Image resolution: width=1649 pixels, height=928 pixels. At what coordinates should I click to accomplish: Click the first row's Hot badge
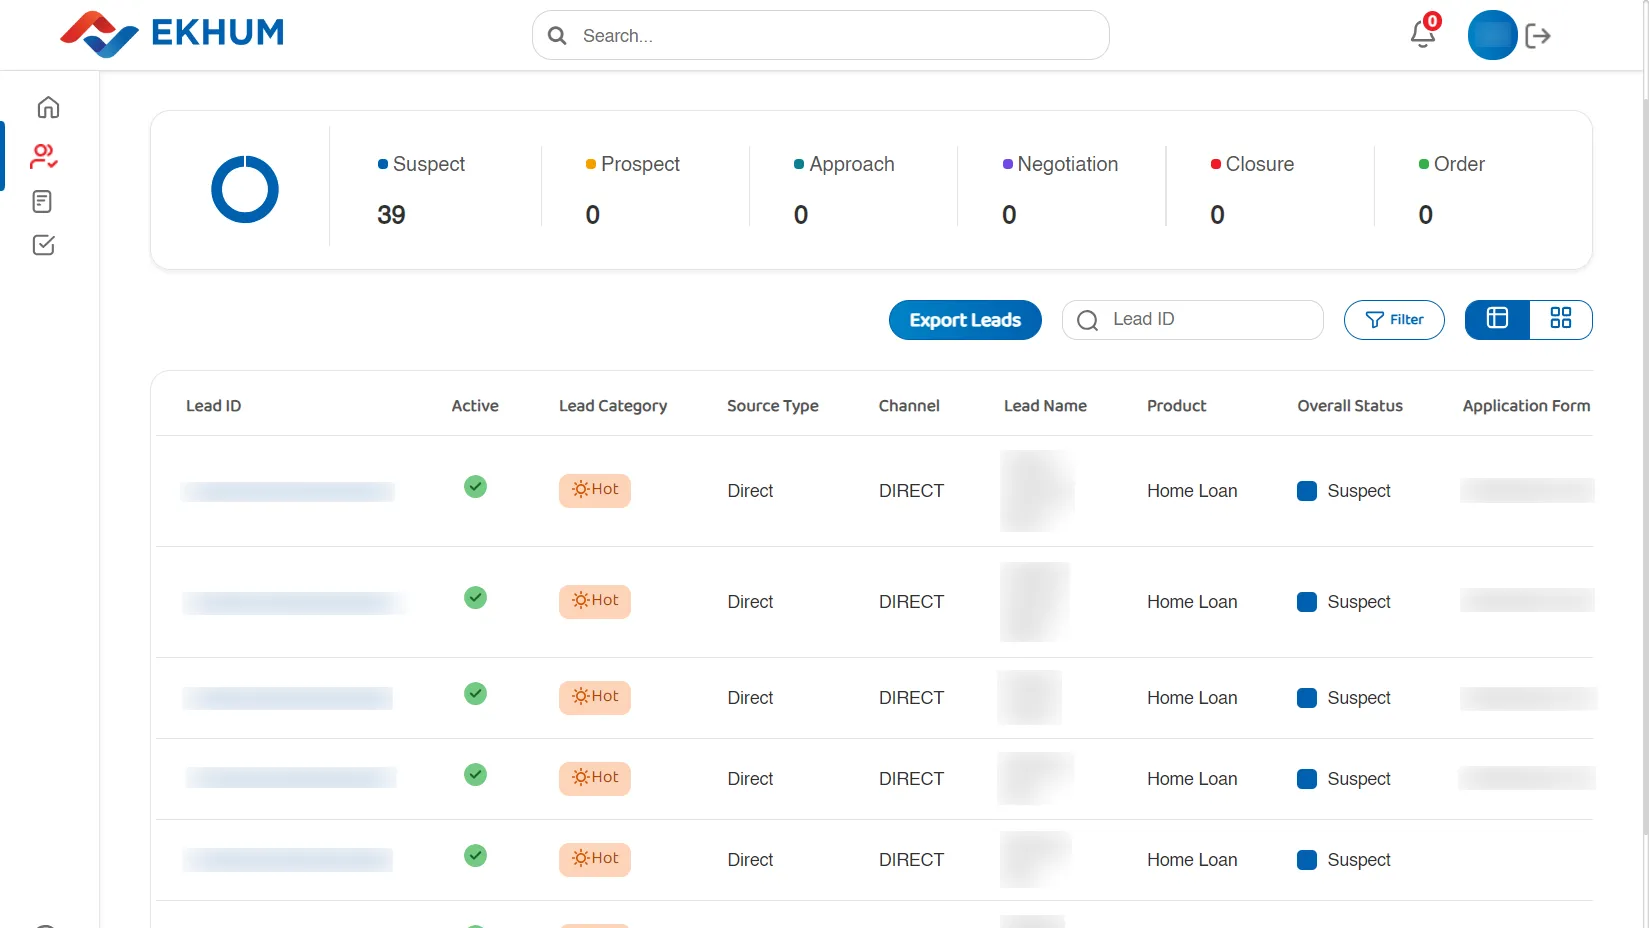(595, 490)
